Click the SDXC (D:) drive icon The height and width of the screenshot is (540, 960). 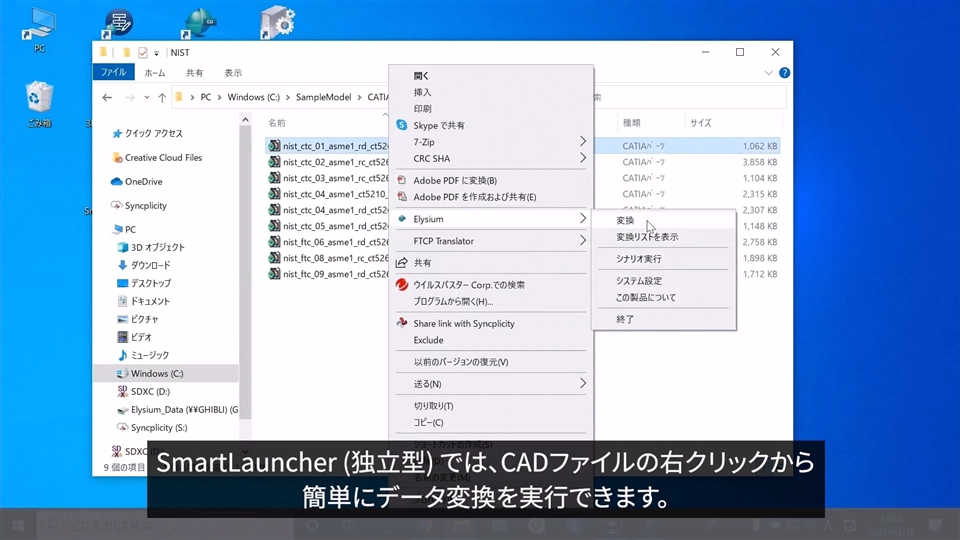pos(122,391)
